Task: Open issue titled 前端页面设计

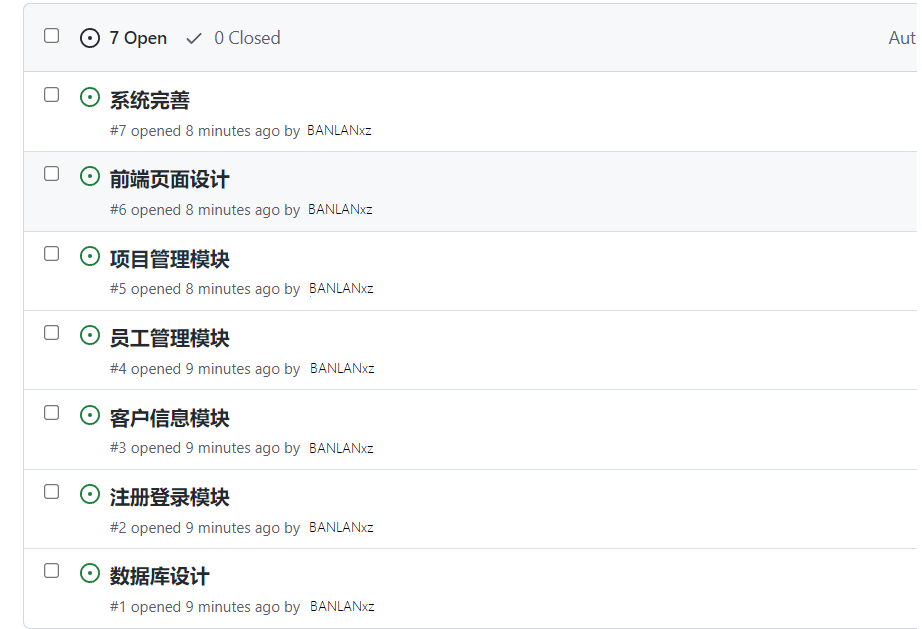Action: coord(170,180)
